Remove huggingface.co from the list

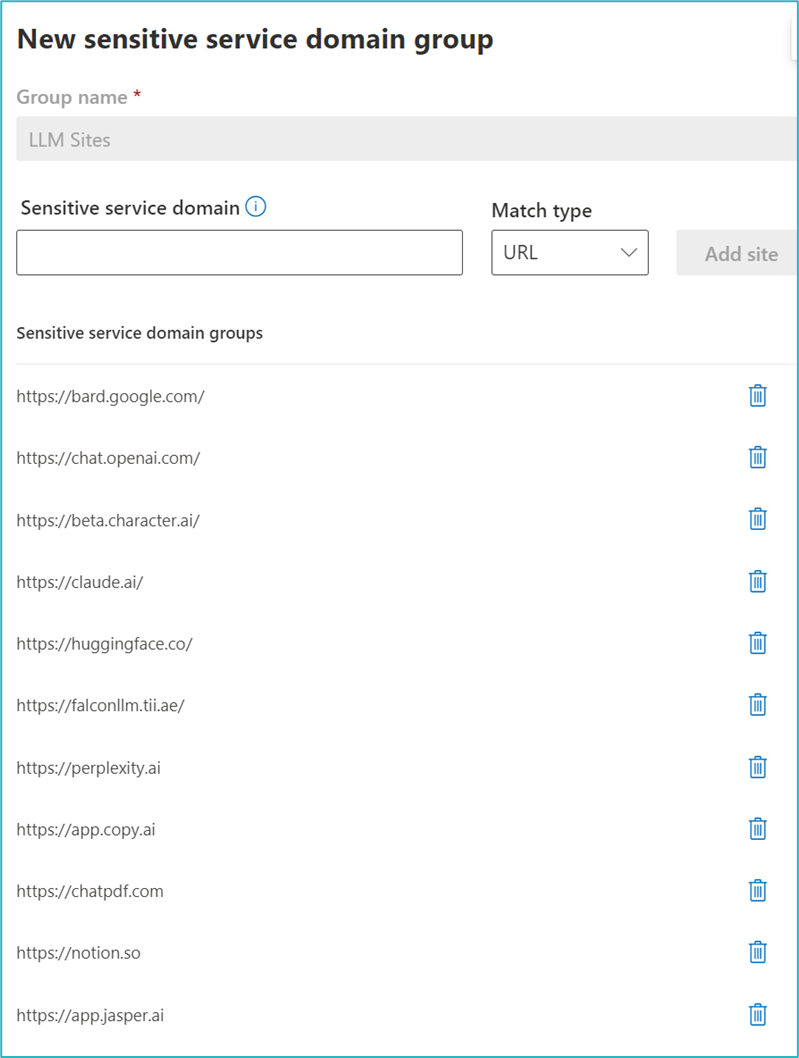(x=758, y=643)
